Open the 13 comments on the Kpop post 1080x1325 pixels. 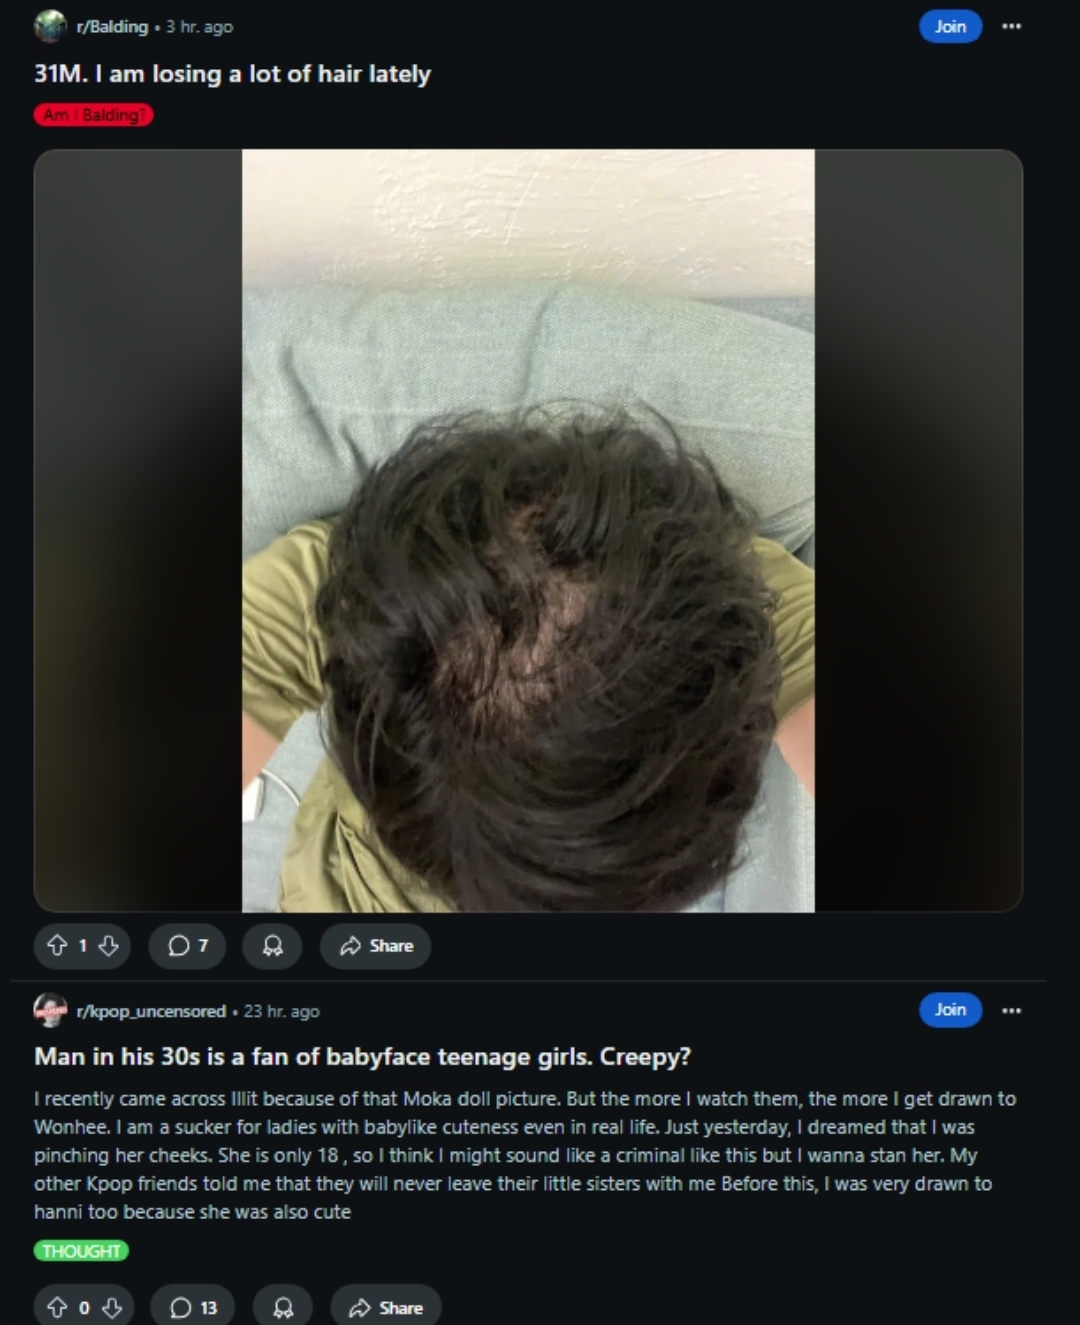click(193, 1308)
